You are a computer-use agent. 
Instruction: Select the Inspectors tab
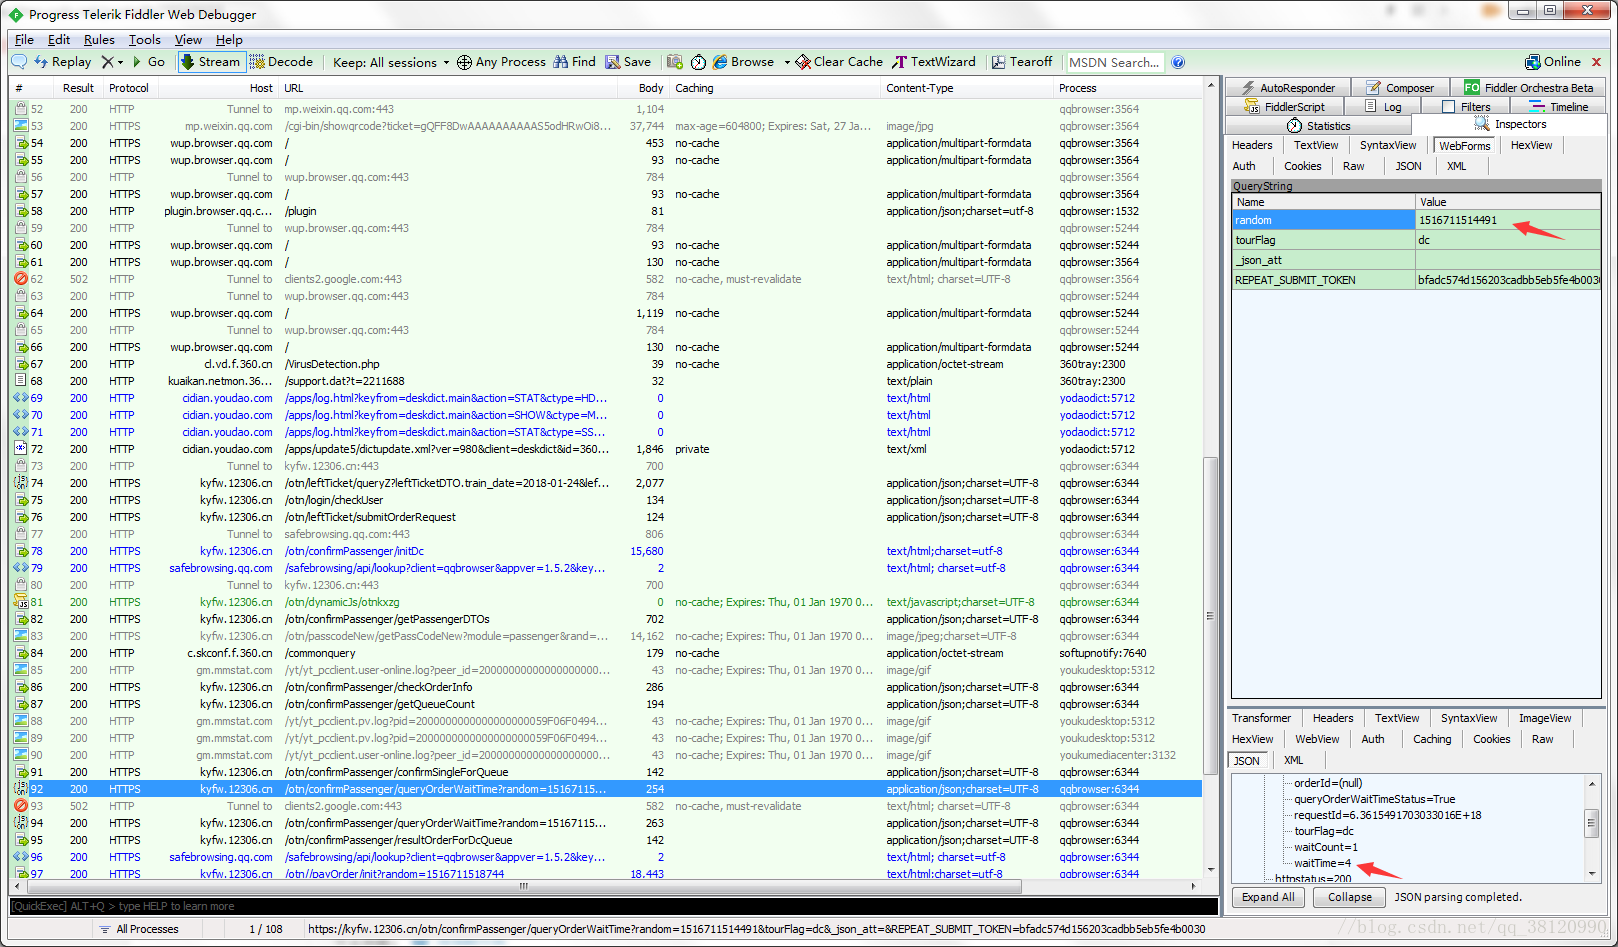(1510, 124)
